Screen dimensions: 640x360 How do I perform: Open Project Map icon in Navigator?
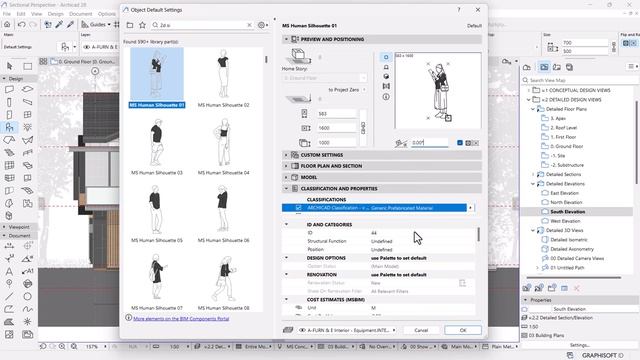pos(527,67)
